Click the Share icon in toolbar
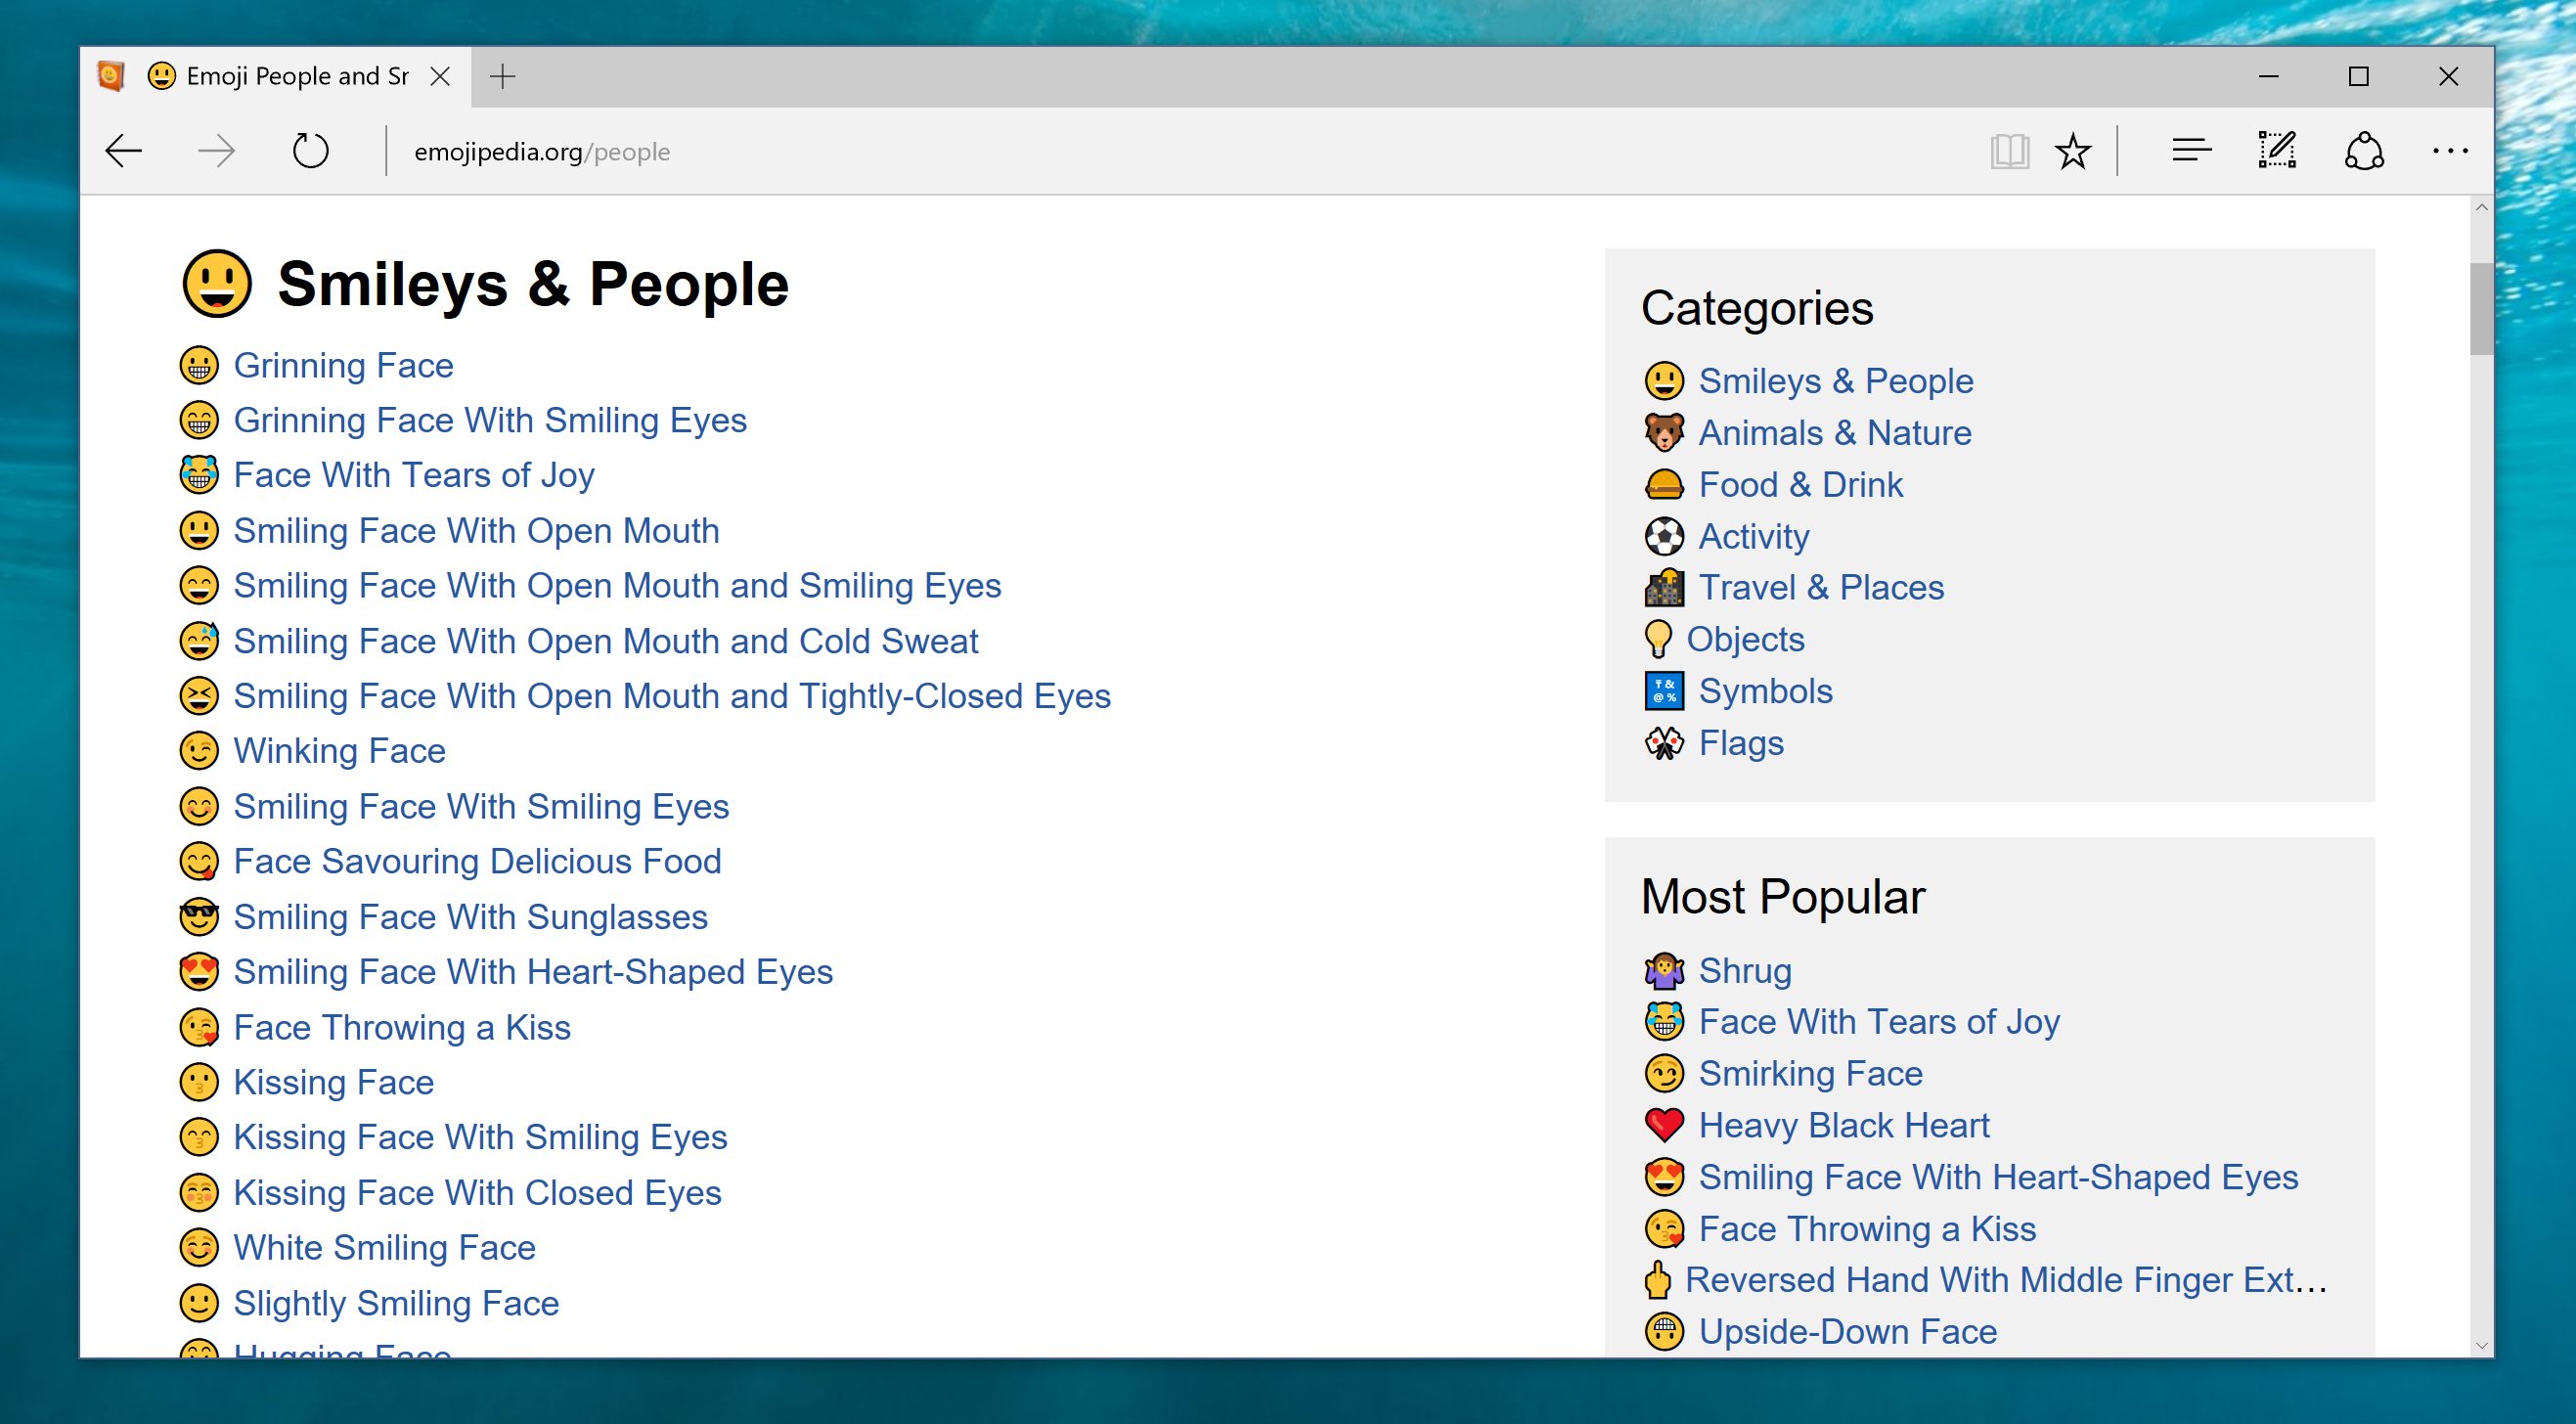The width and height of the screenshot is (2576, 1424). pyautogui.click(x=2364, y=152)
